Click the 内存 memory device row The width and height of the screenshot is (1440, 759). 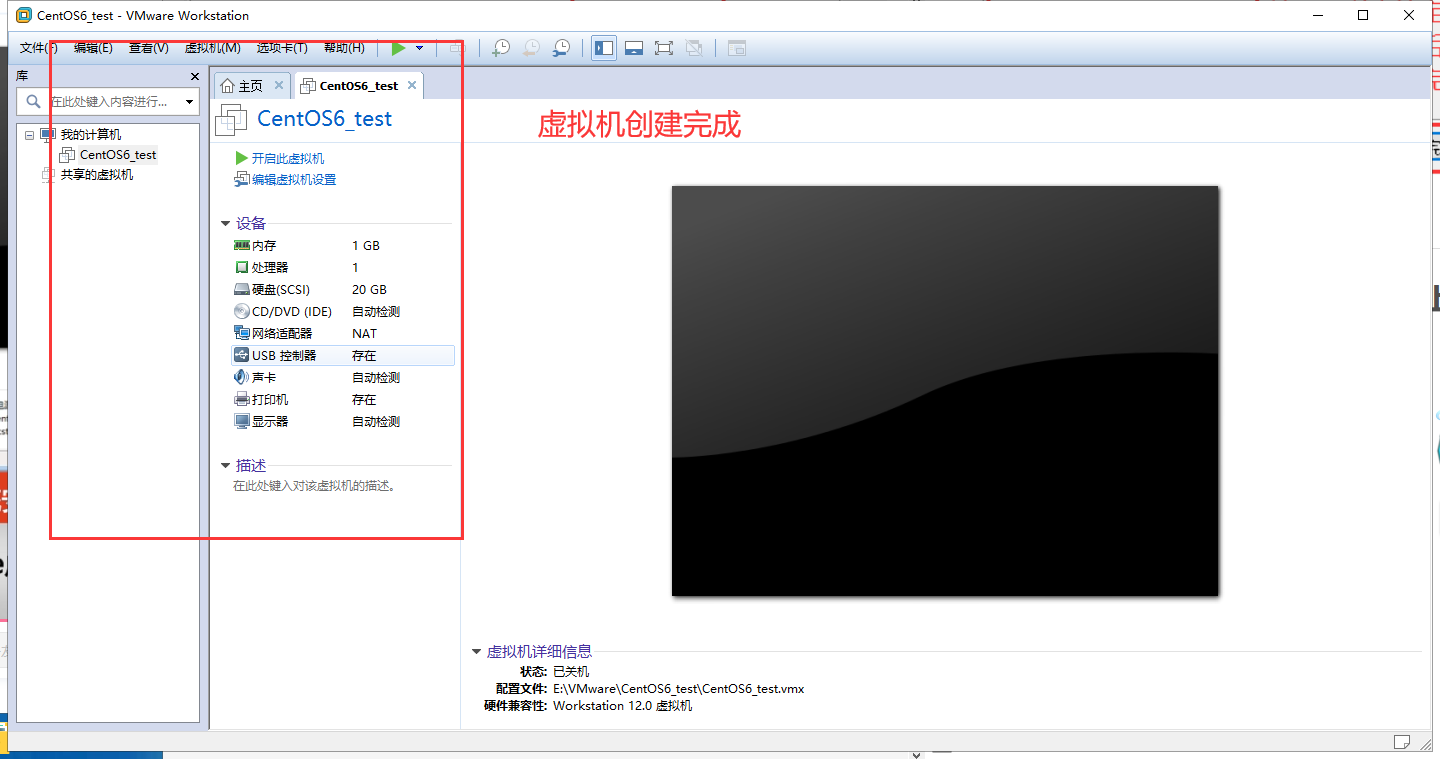point(342,246)
